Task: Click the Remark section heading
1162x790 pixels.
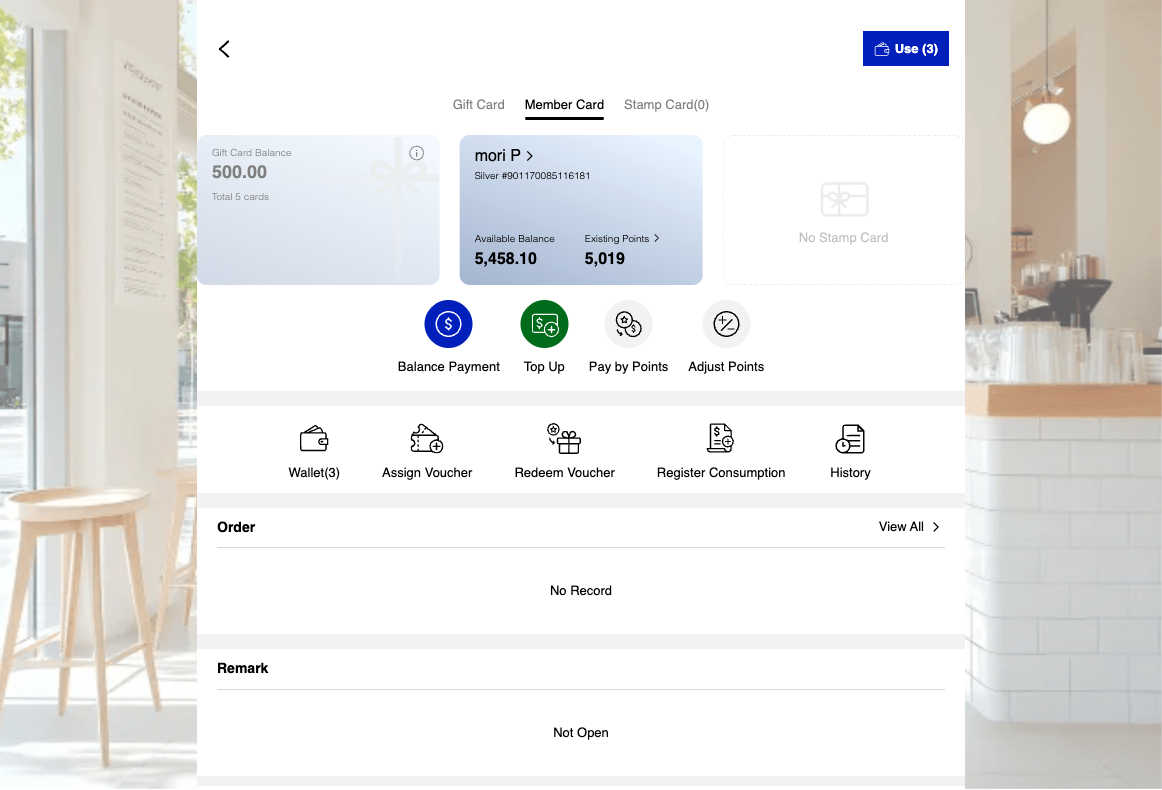Action: 242,668
